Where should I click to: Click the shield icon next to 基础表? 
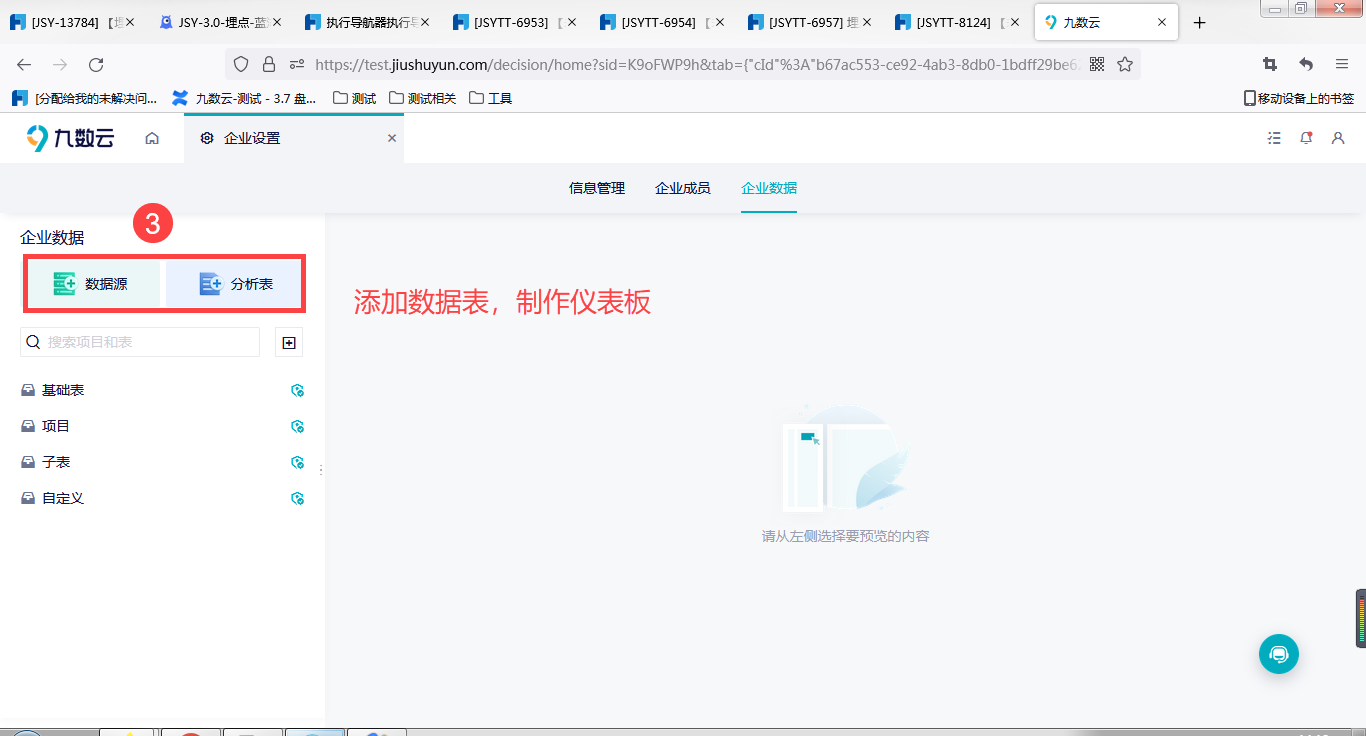[297, 390]
